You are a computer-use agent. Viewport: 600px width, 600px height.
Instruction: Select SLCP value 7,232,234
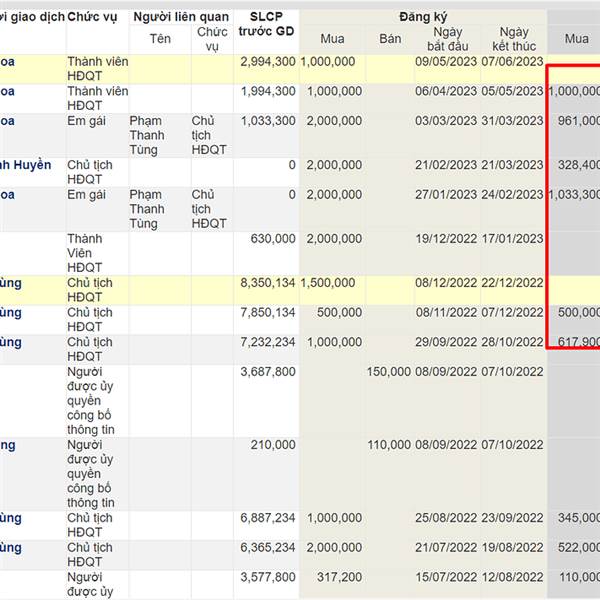tap(268, 342)
